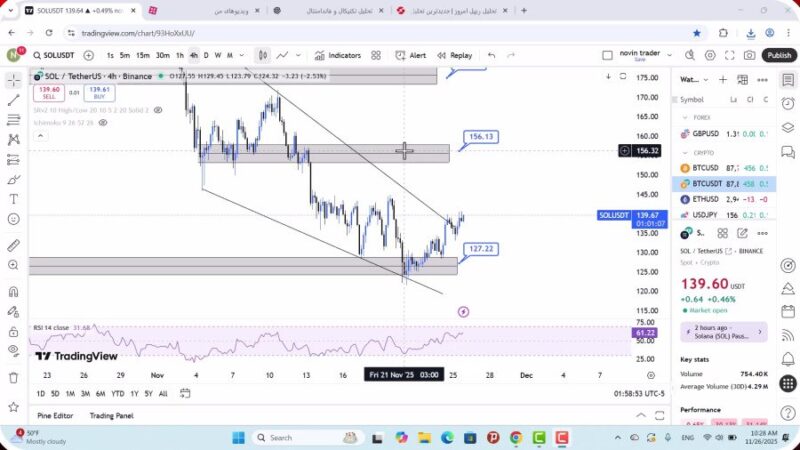Switch to the Trading Panel tab
This screenshot has width=800, height=450.
tap(111, 415)
